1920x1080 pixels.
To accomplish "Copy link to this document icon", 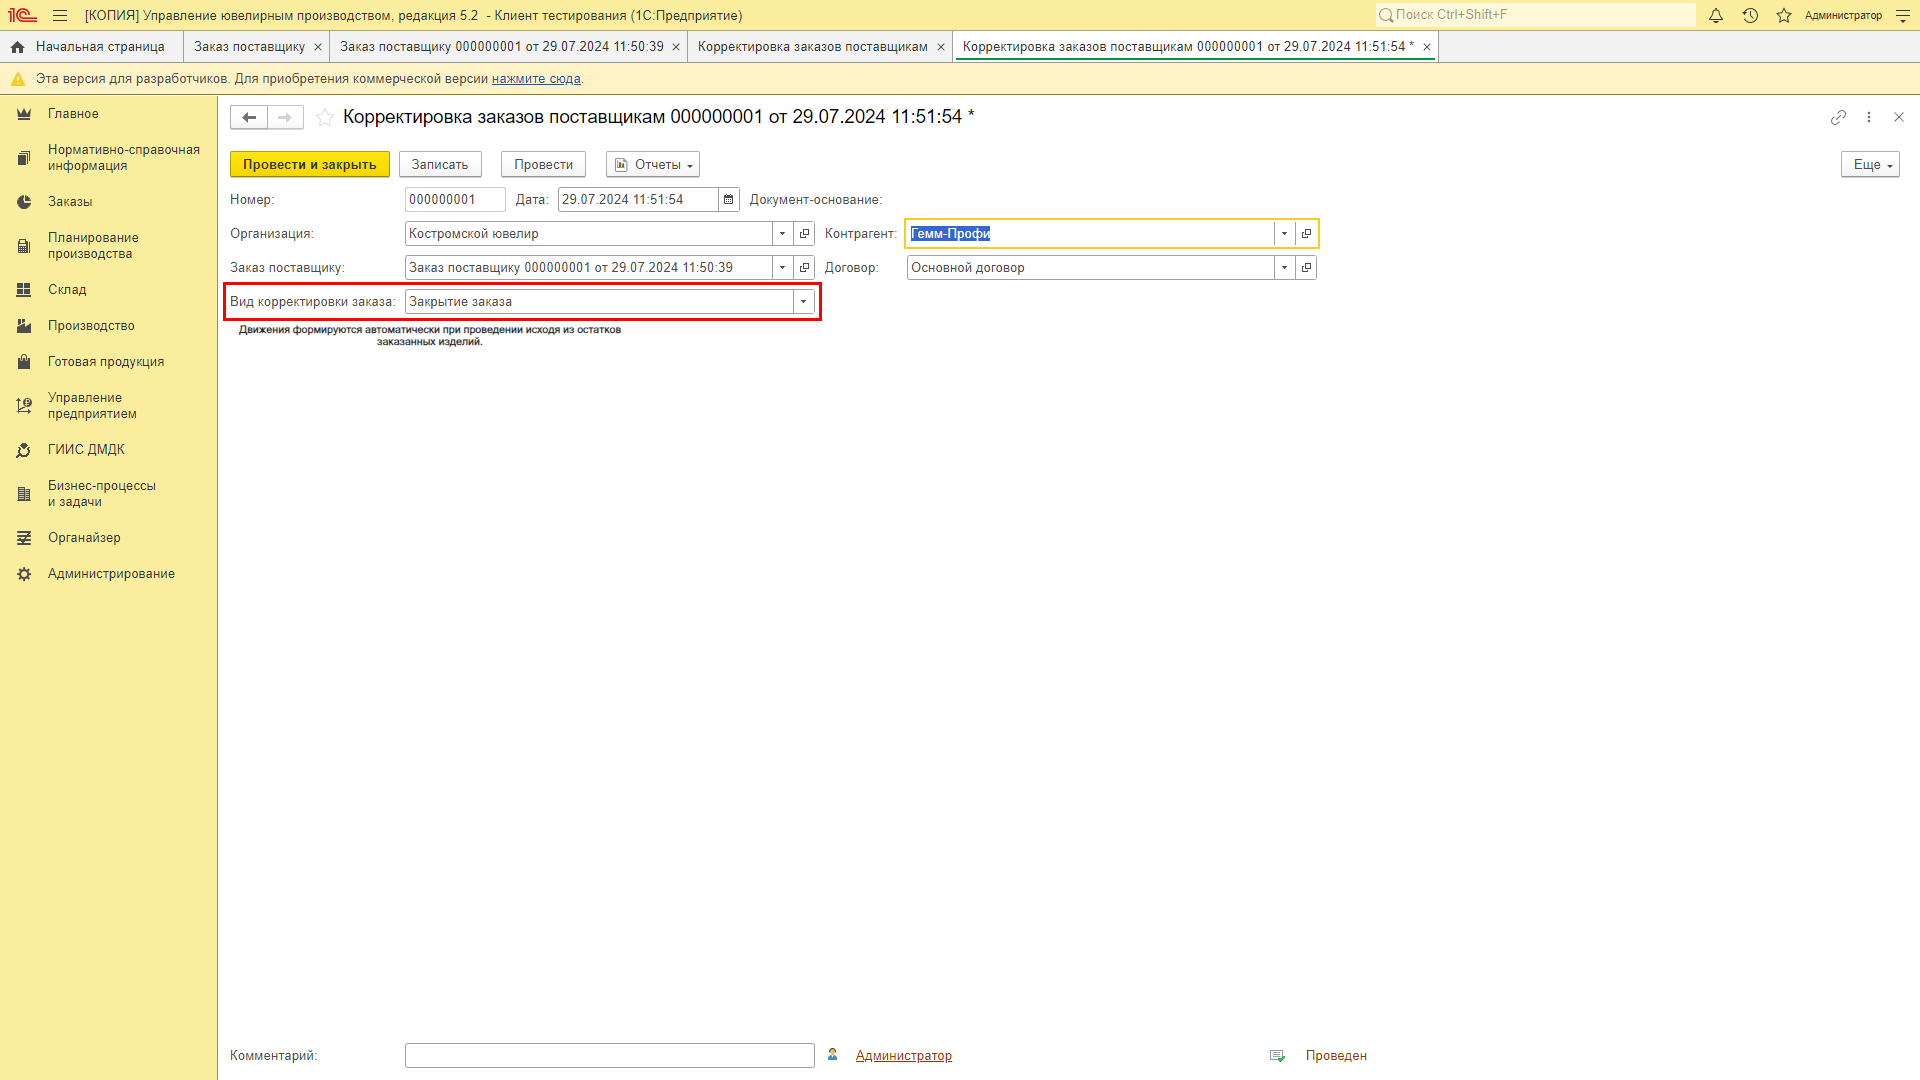I will (x=1838, y=117).
